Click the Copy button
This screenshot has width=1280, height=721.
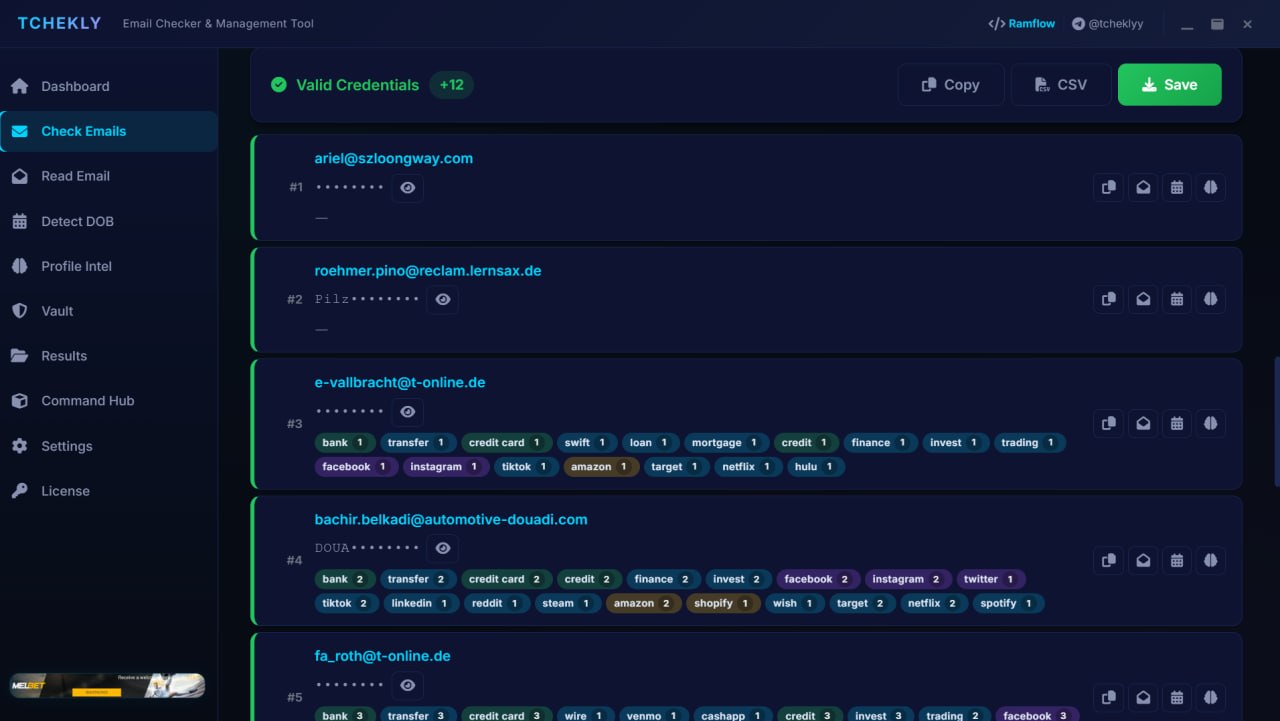point(951,85)
